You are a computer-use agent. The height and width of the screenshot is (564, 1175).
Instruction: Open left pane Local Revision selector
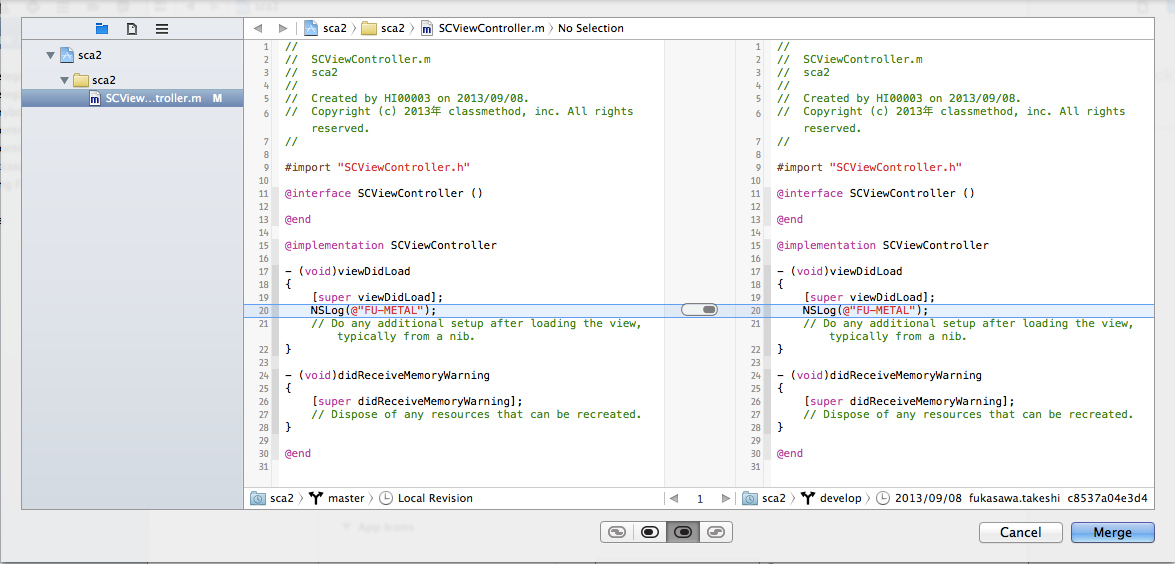426,498
